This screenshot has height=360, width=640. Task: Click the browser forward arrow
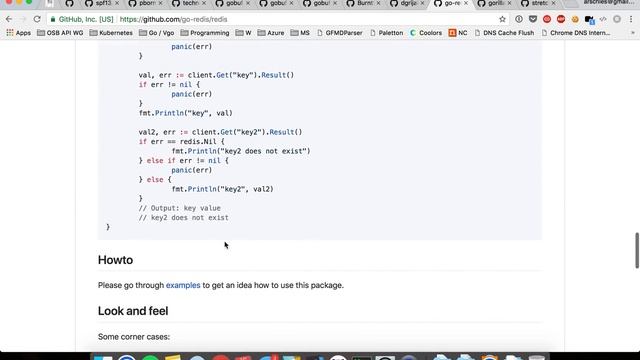(x=23, y=19)
